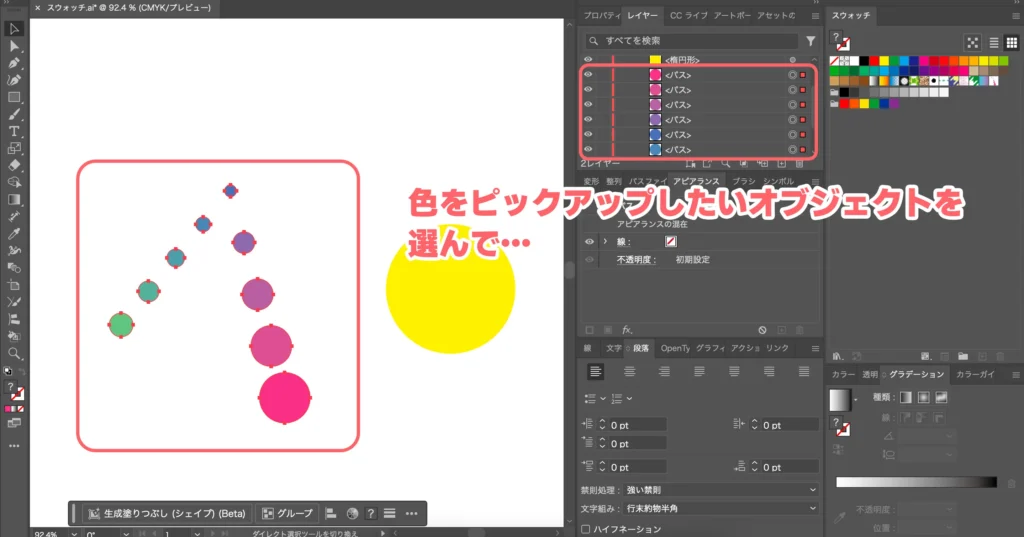Screen dimensions: 1024x537
Task: Select the Zoom magnifier tool
Action: tap(14, 353)
